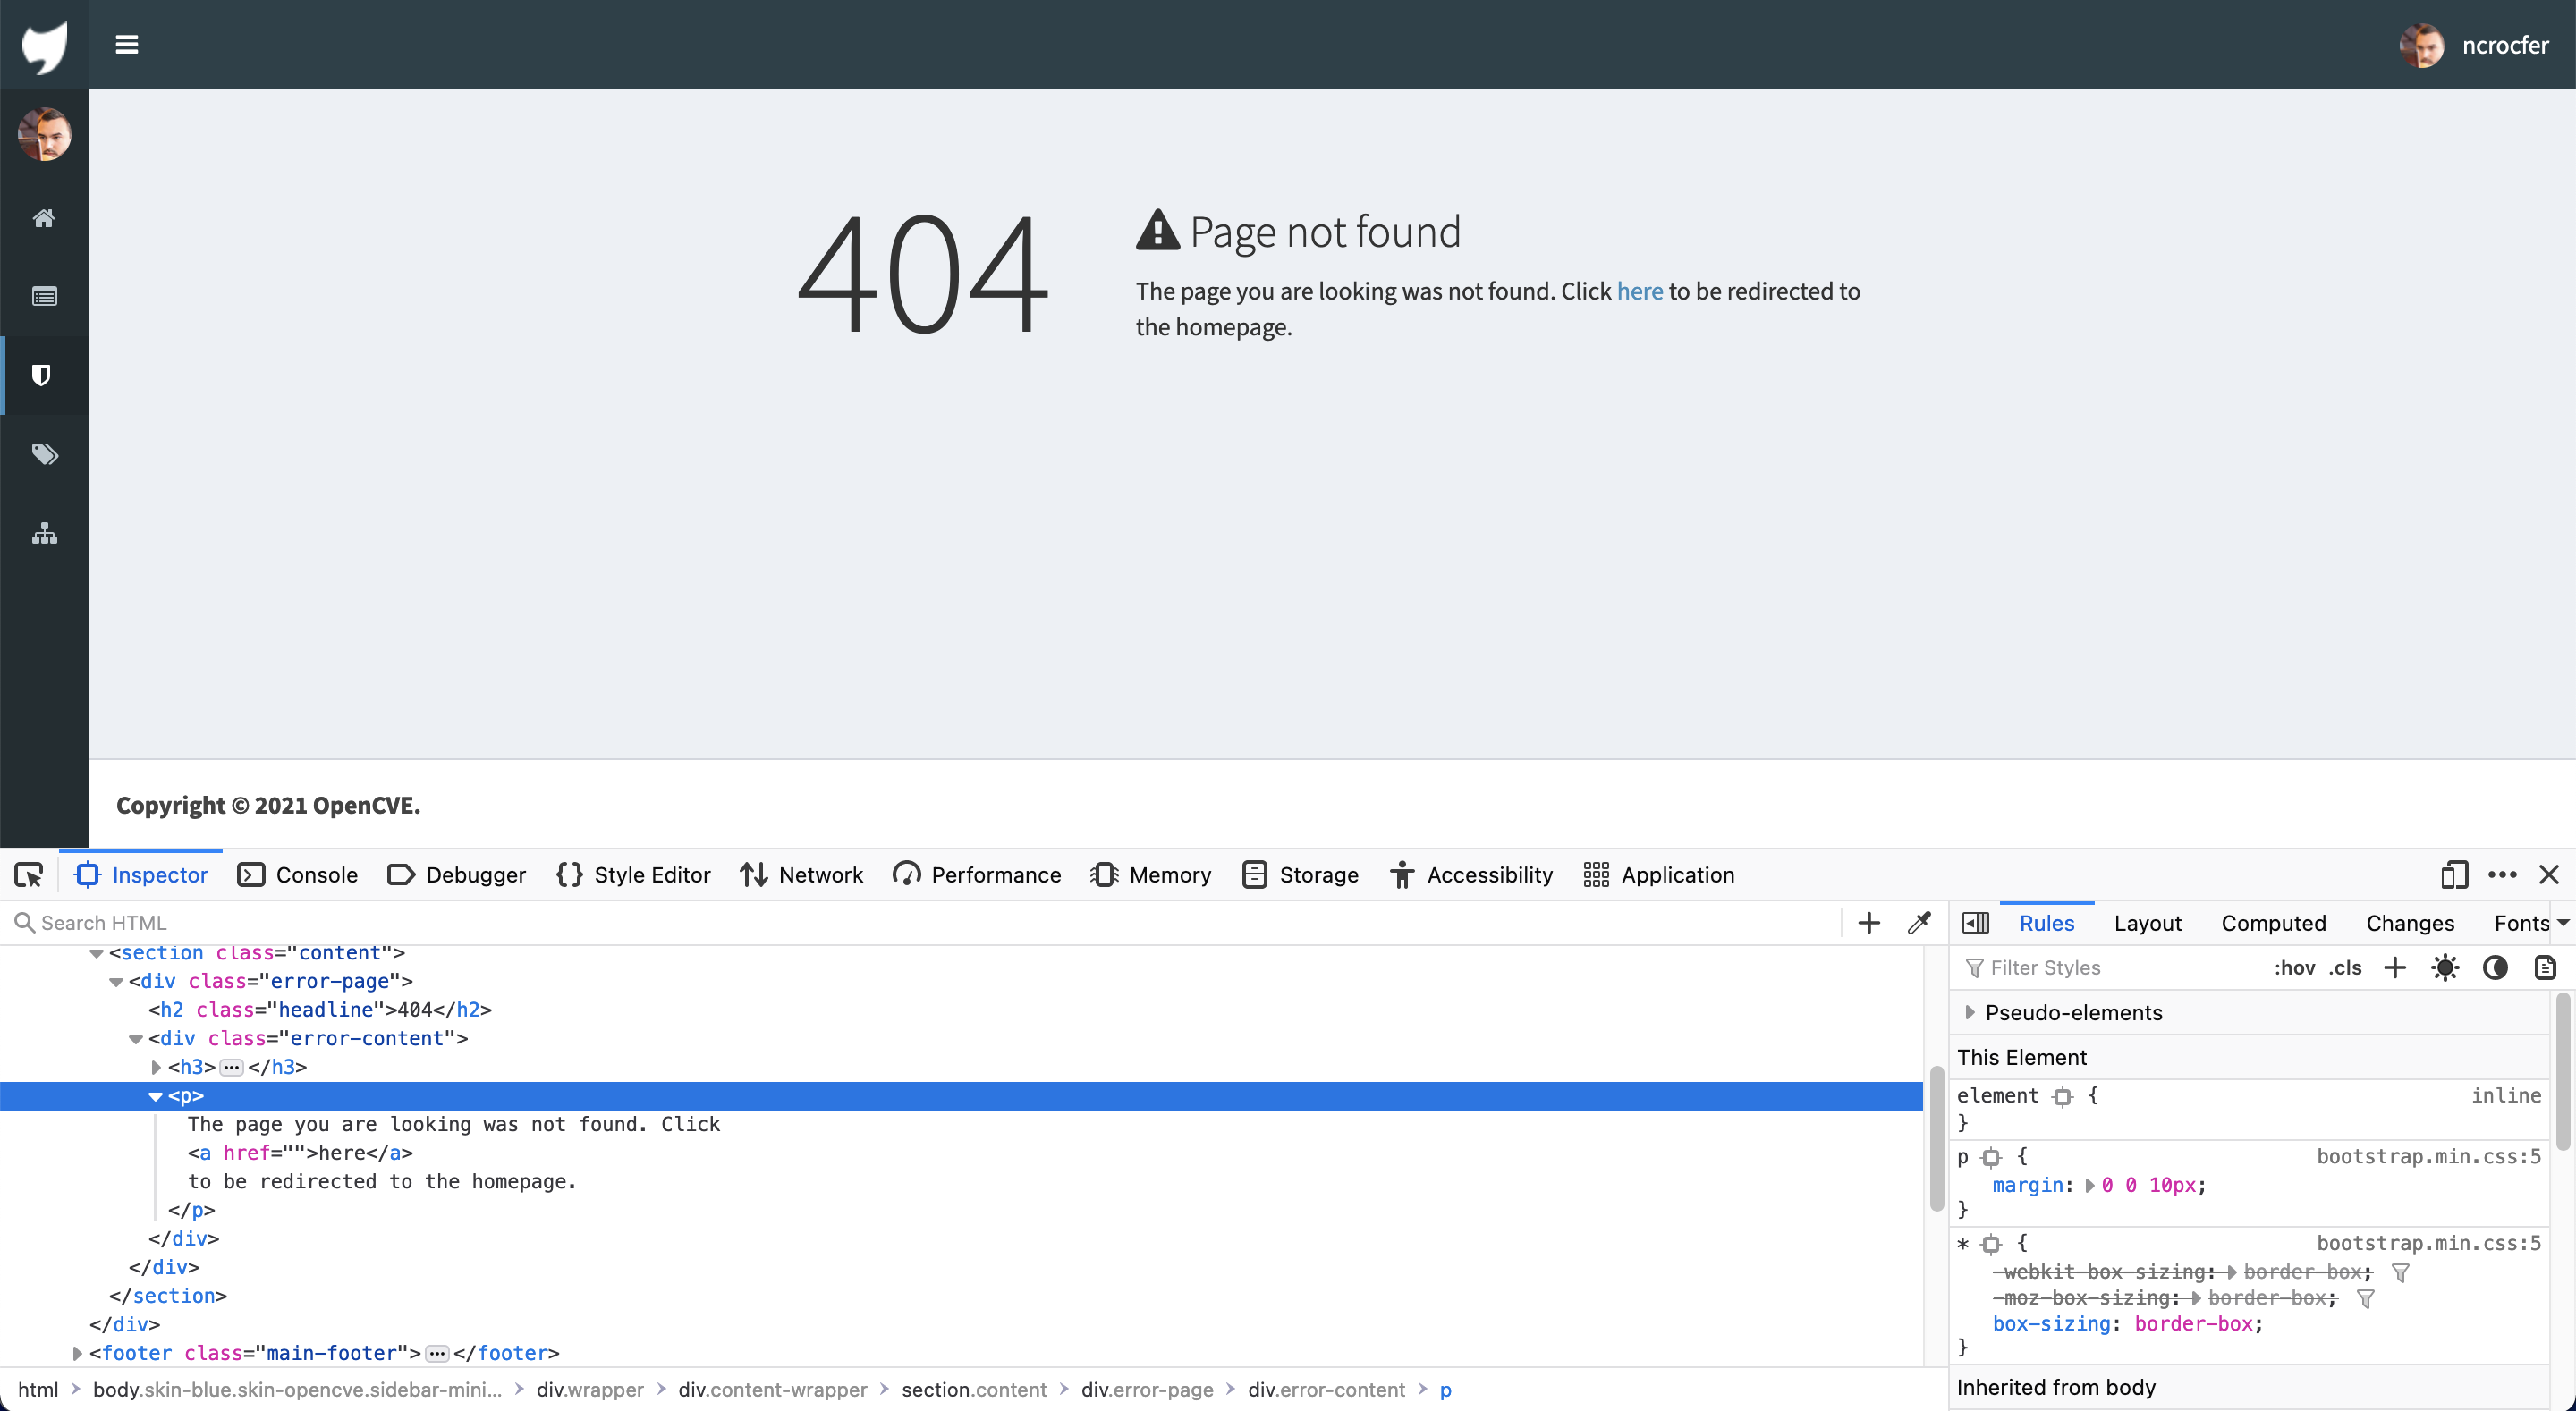Viewport: 2576px width, 1411px height.
Task: Grab the eyedropper color picker tool
Action: 1919,922
